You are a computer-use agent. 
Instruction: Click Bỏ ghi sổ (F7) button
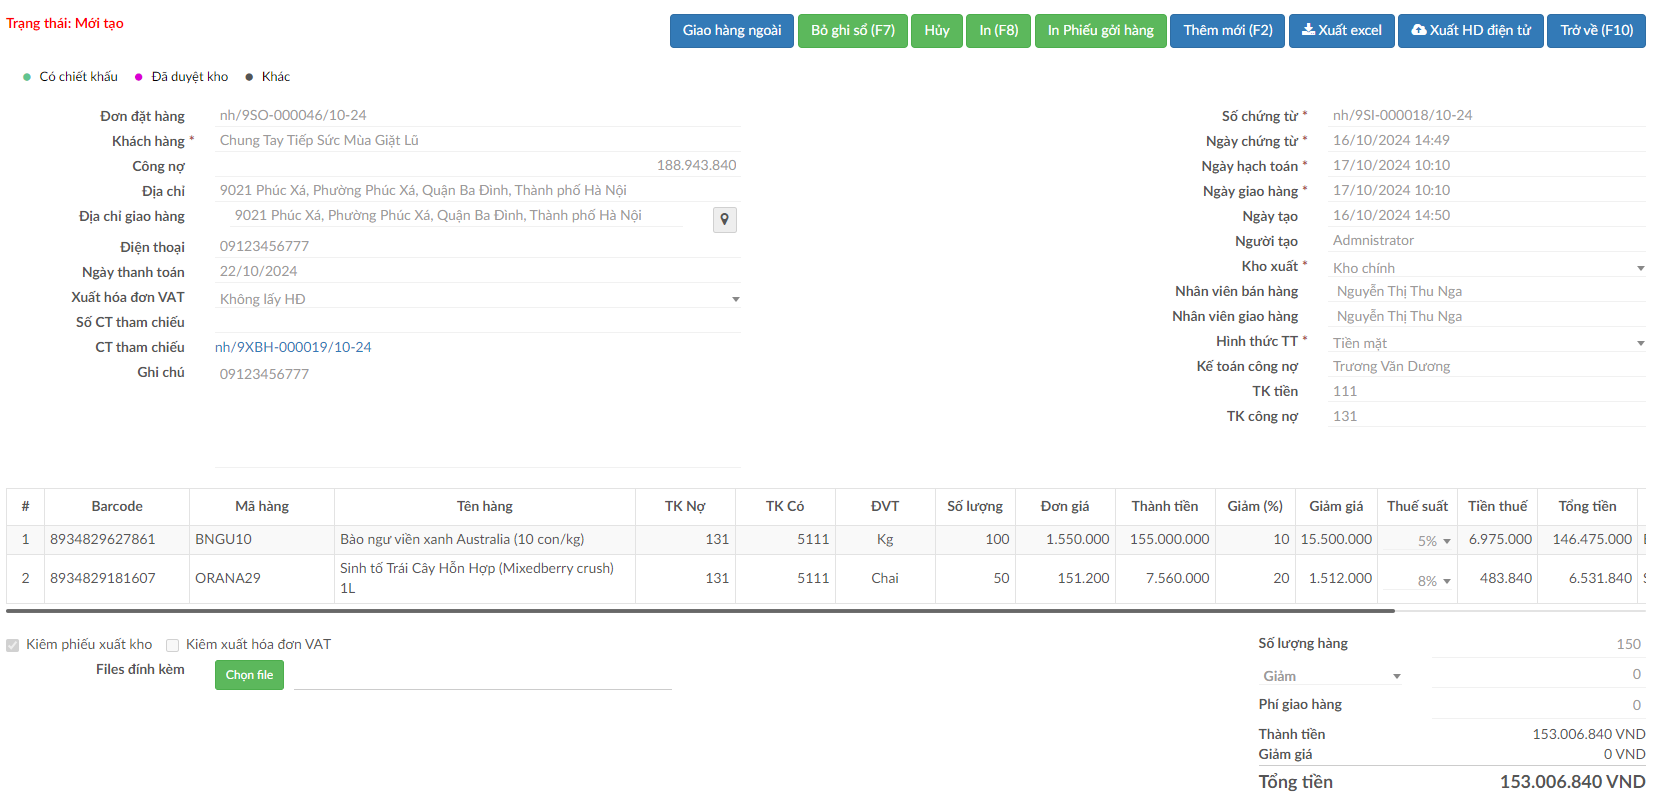coord(852,30)
